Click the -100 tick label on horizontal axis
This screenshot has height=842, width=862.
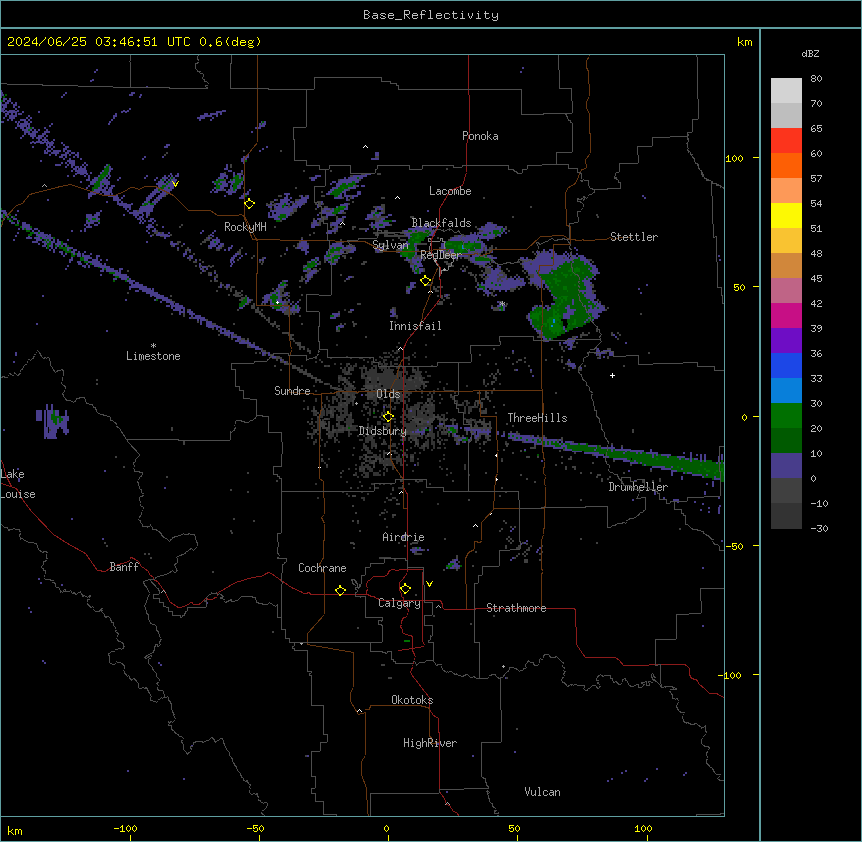[125, 828]
